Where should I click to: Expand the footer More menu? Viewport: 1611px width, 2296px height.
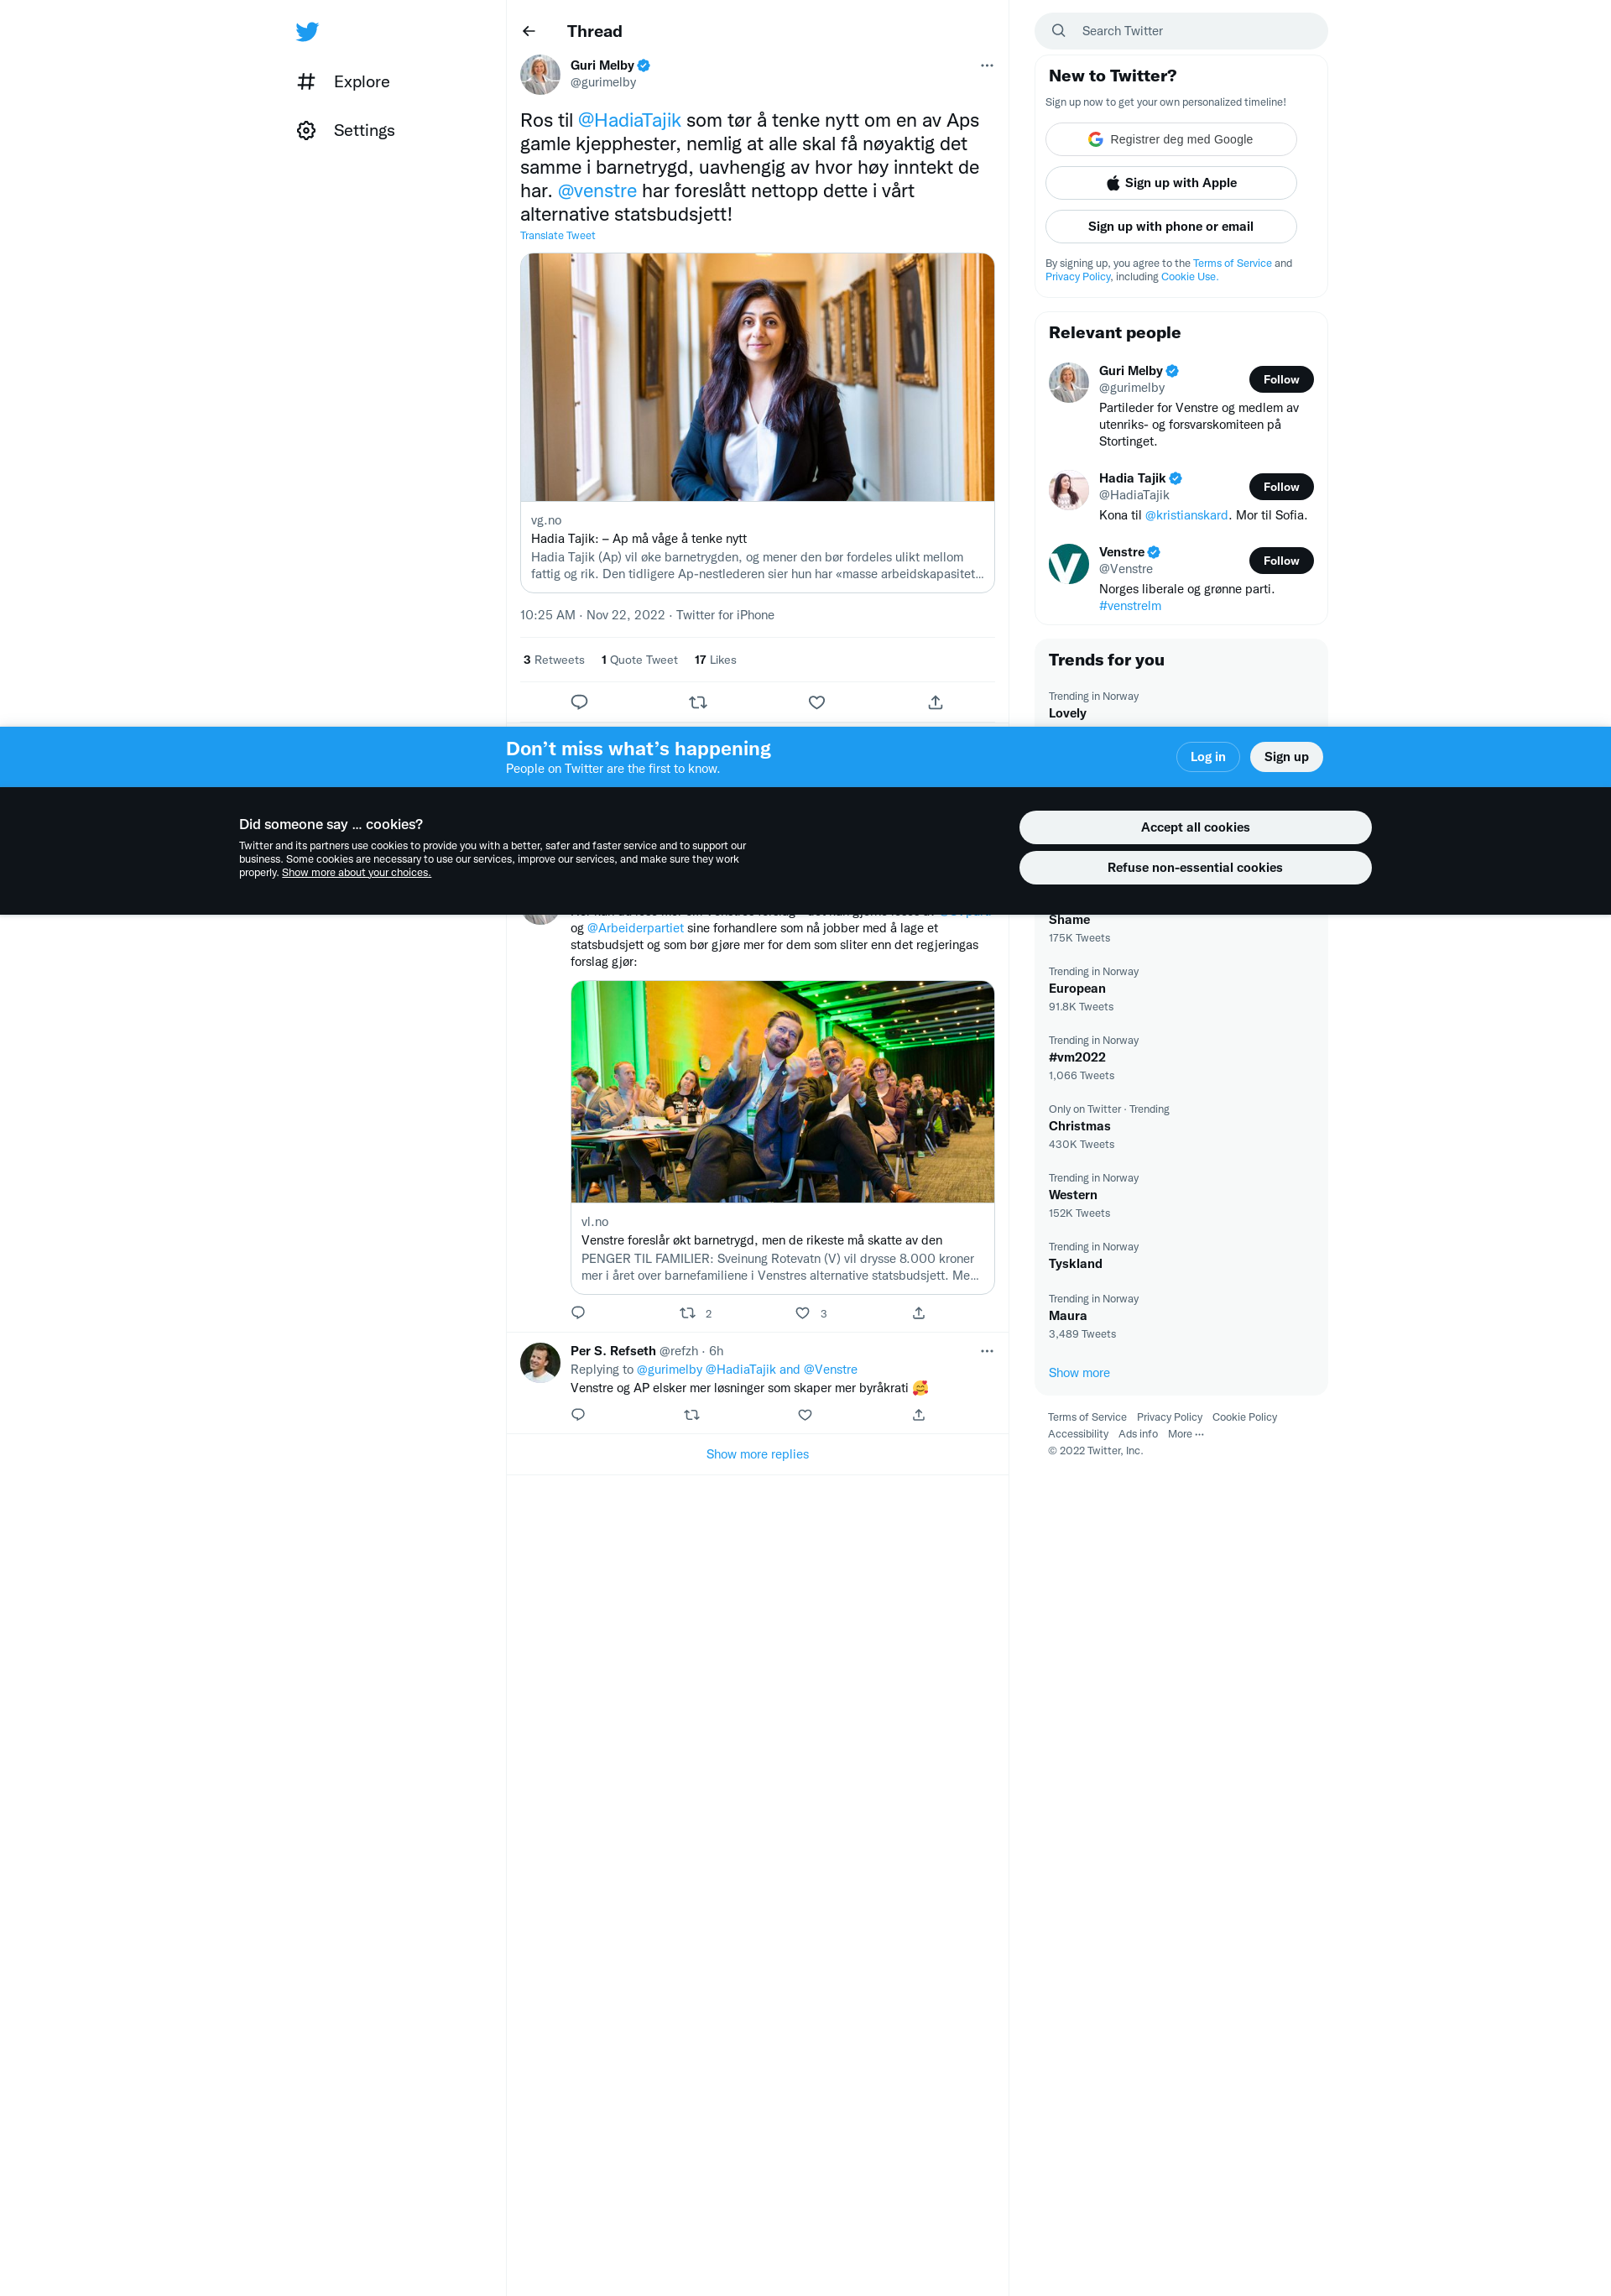pyautogui.click(x=1186, y=1435)
